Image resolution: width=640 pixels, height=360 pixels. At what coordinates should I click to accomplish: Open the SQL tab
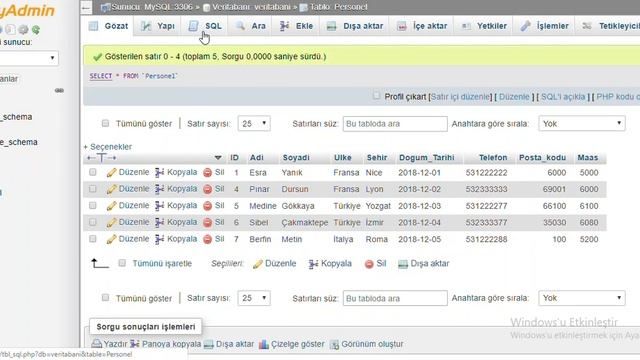pos(205,26)
